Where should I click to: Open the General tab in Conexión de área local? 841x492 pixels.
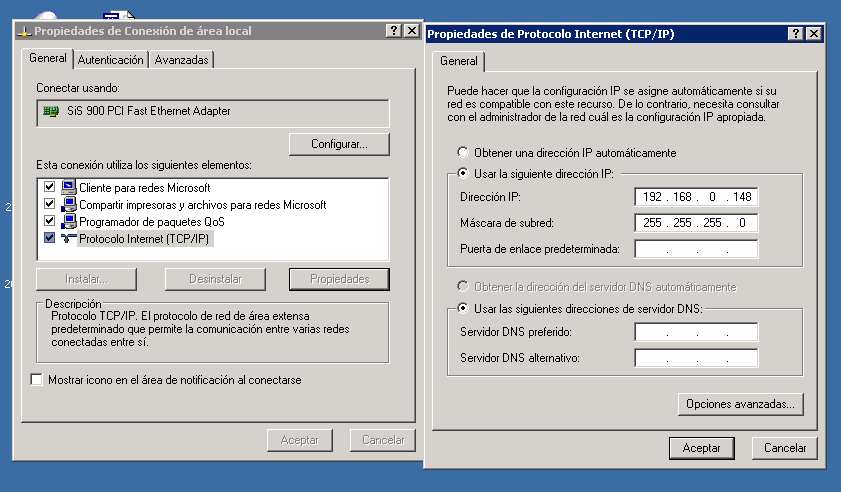(x=48, y=58)
